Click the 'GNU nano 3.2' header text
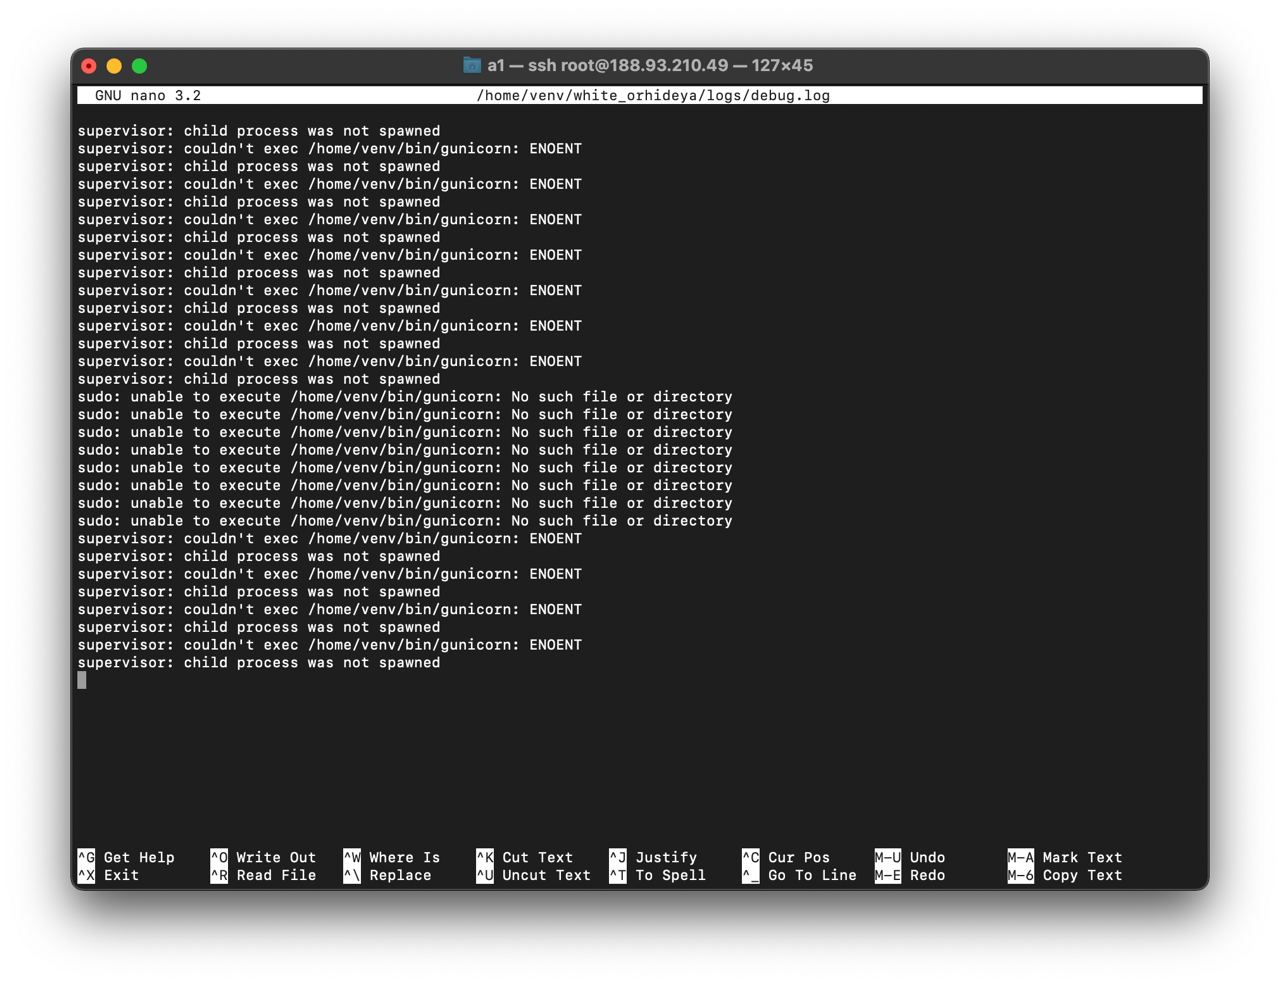1280x984 pixels. click(148, 96)
